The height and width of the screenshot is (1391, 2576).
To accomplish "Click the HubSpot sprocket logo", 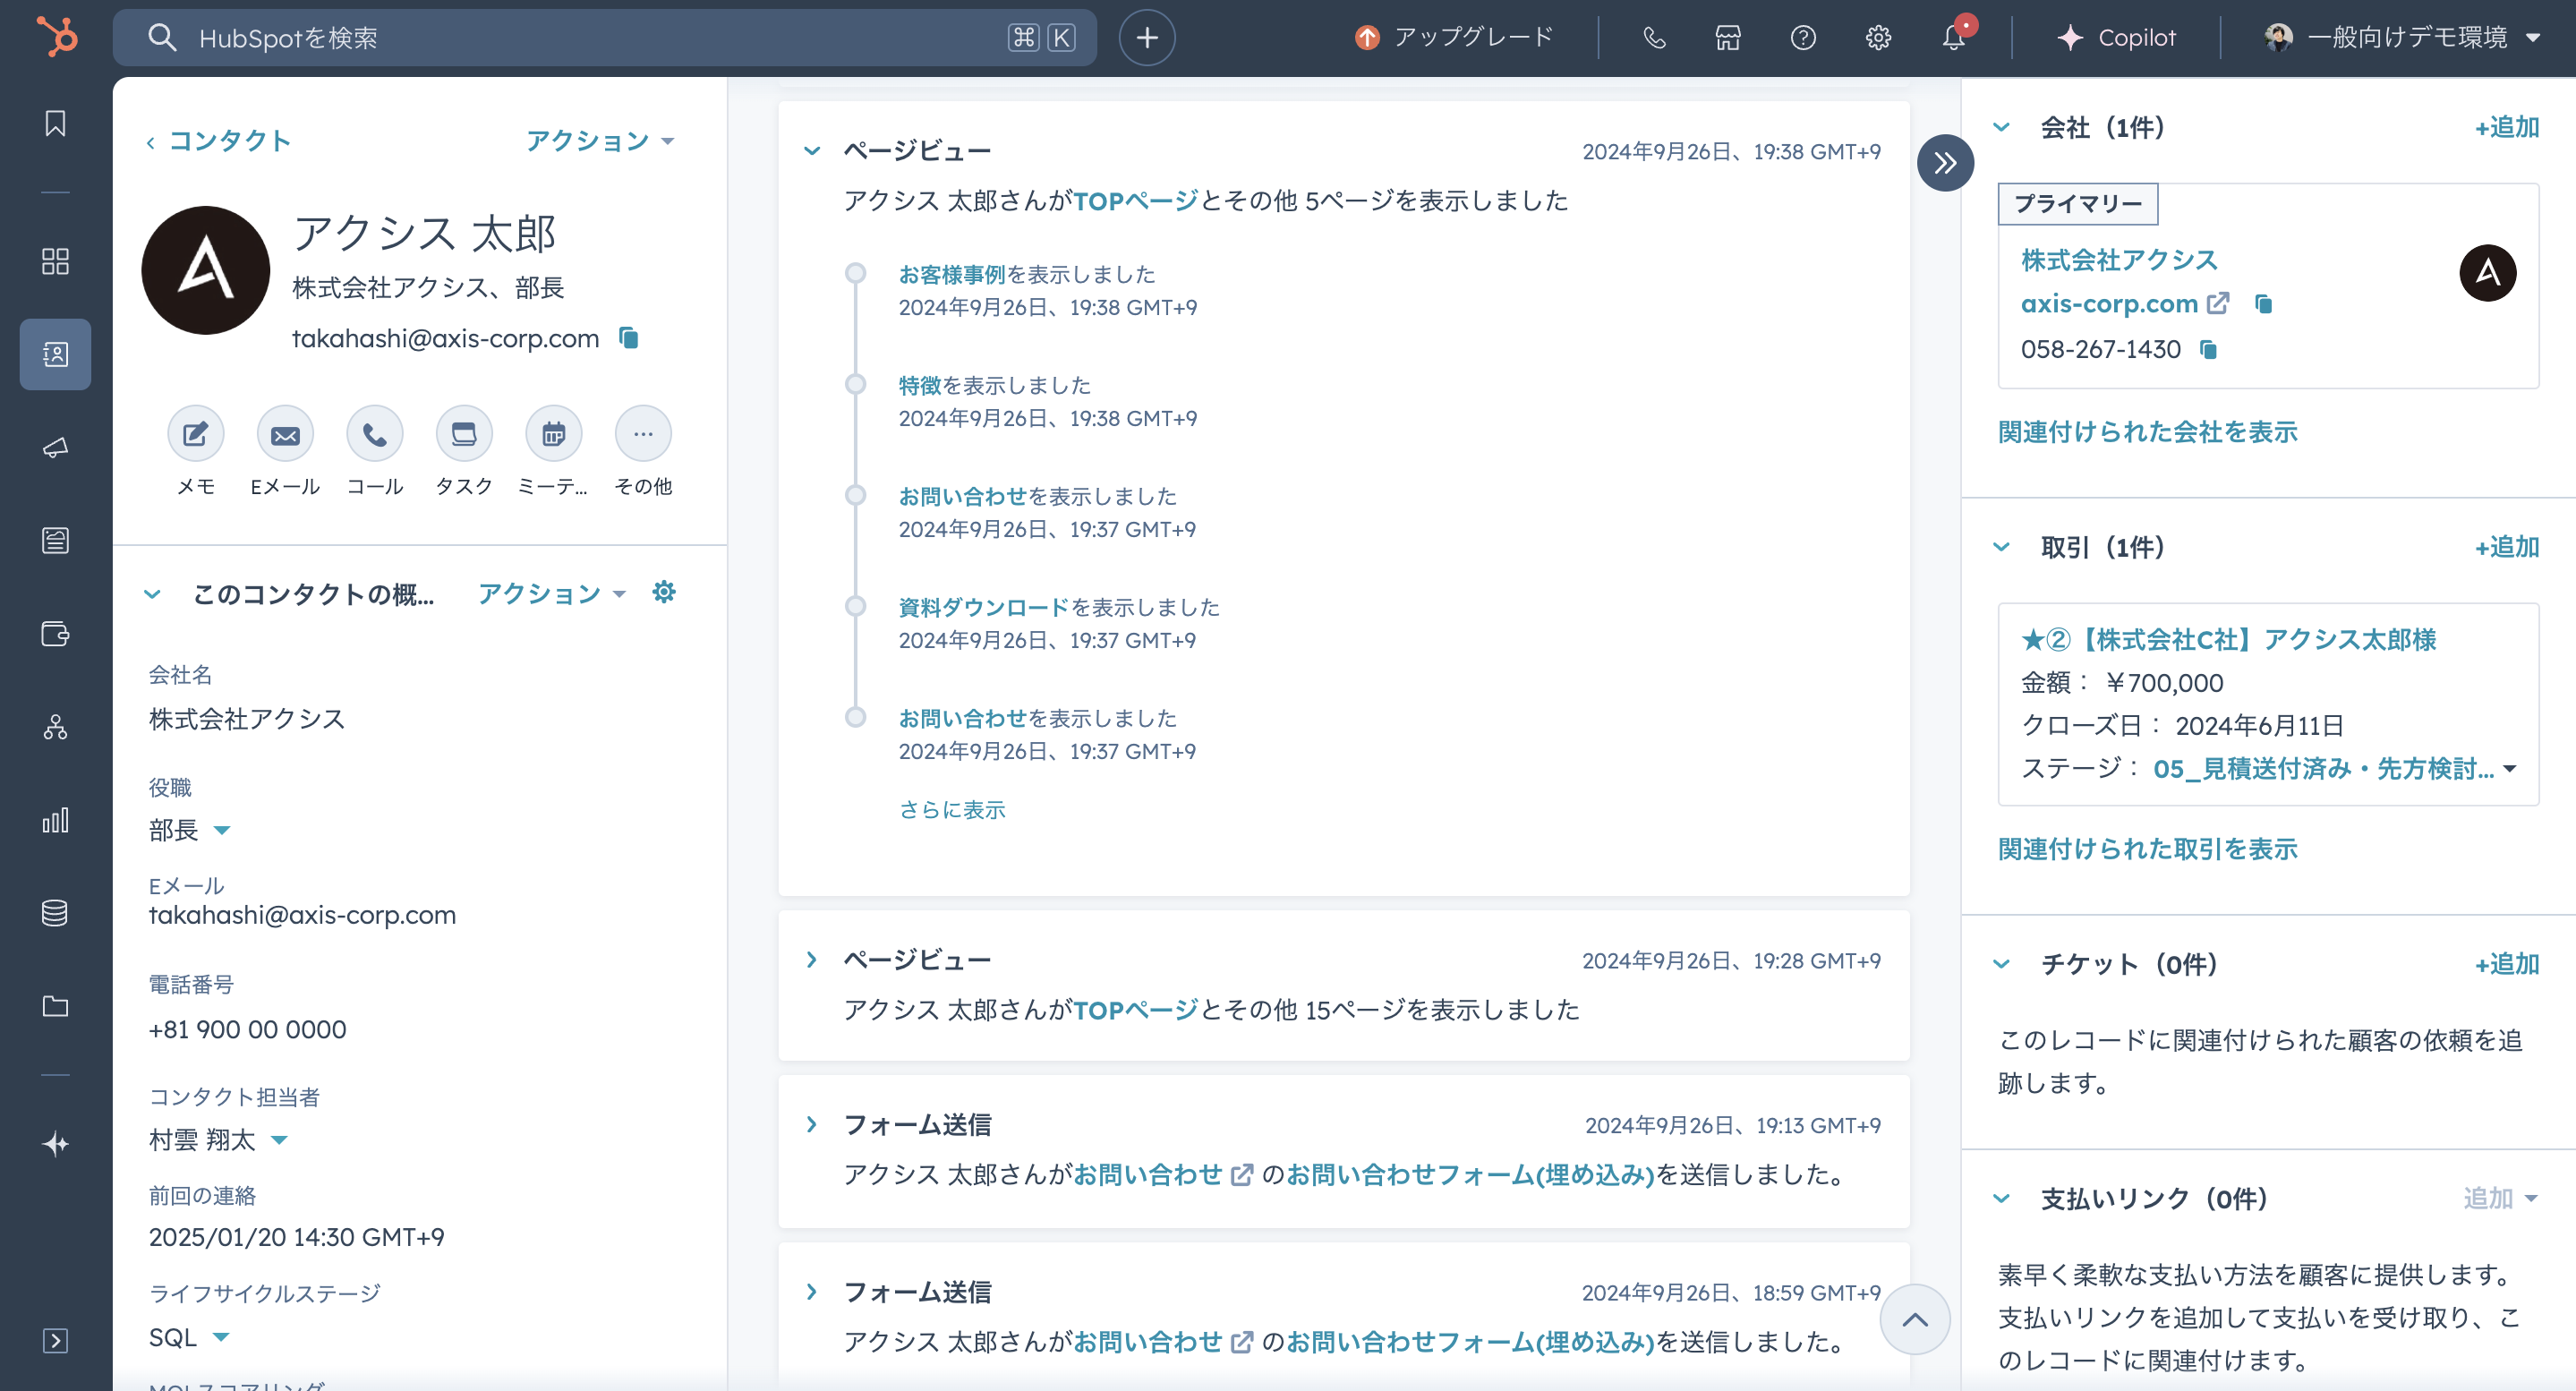I will (56, 37).
